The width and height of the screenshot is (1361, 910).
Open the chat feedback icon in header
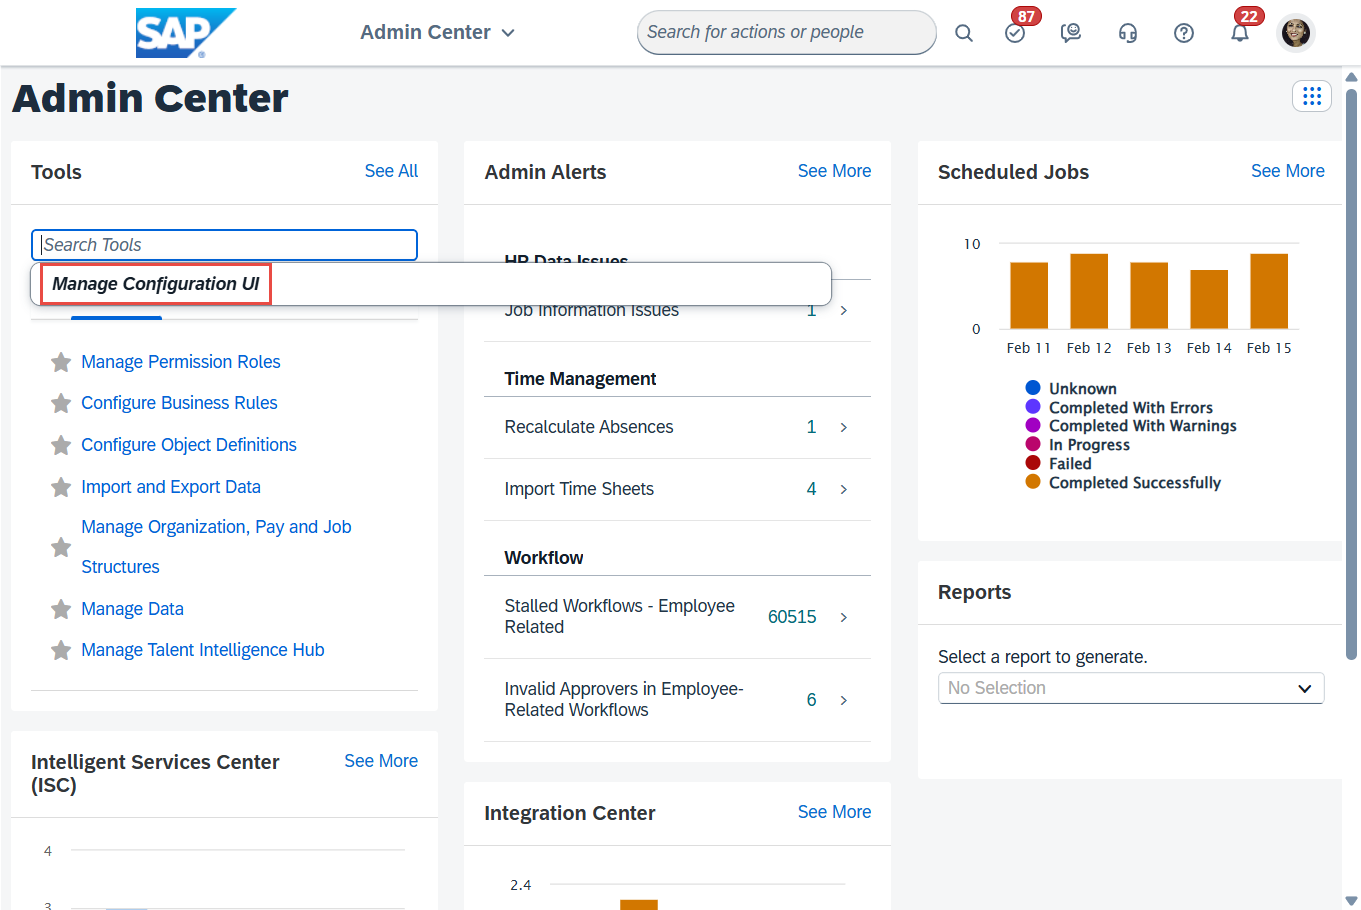click(x=1071, y=33)
